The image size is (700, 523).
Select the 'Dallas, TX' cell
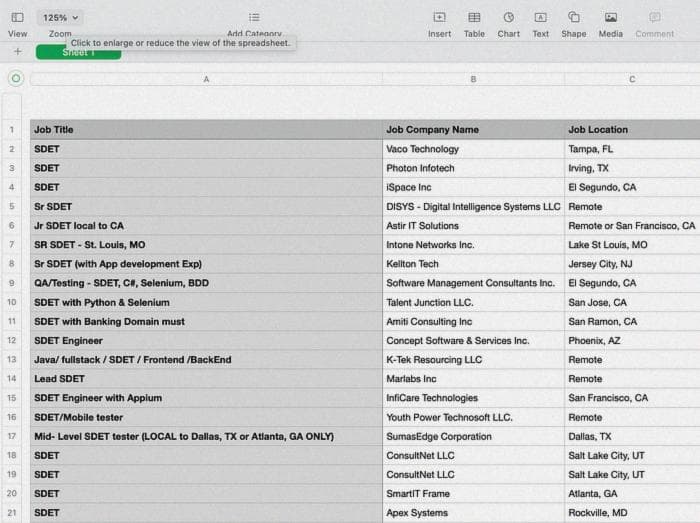tap(632, 437)
